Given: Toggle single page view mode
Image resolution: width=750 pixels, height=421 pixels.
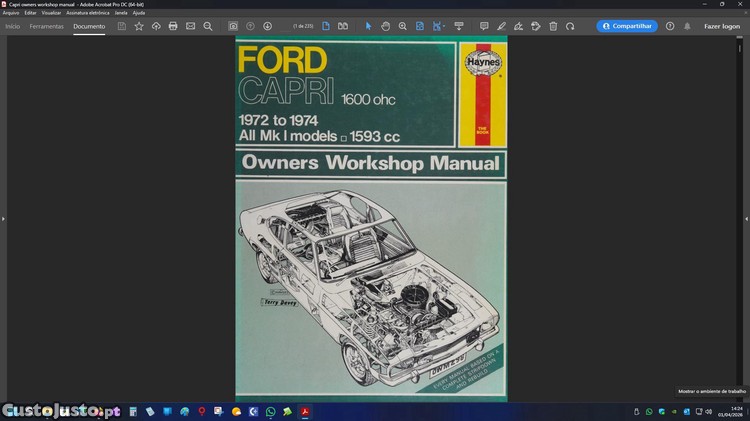Looking at the screenshot, I should tap(326, 26).
